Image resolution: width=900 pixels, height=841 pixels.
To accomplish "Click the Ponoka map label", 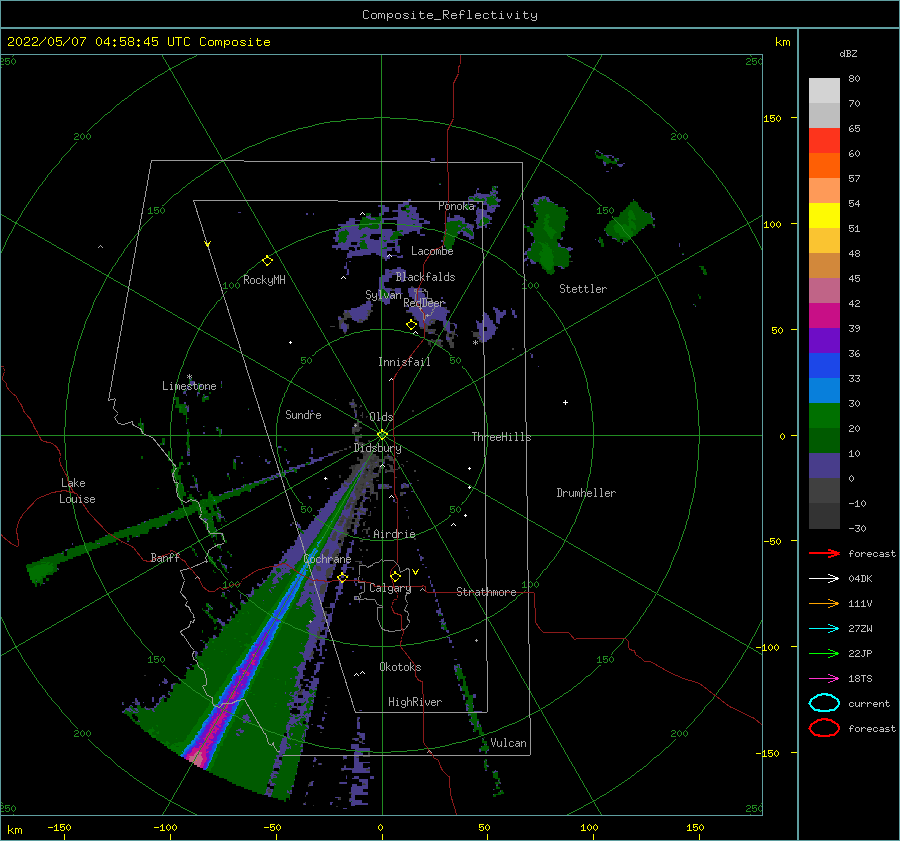I will [x=456, y=206].
